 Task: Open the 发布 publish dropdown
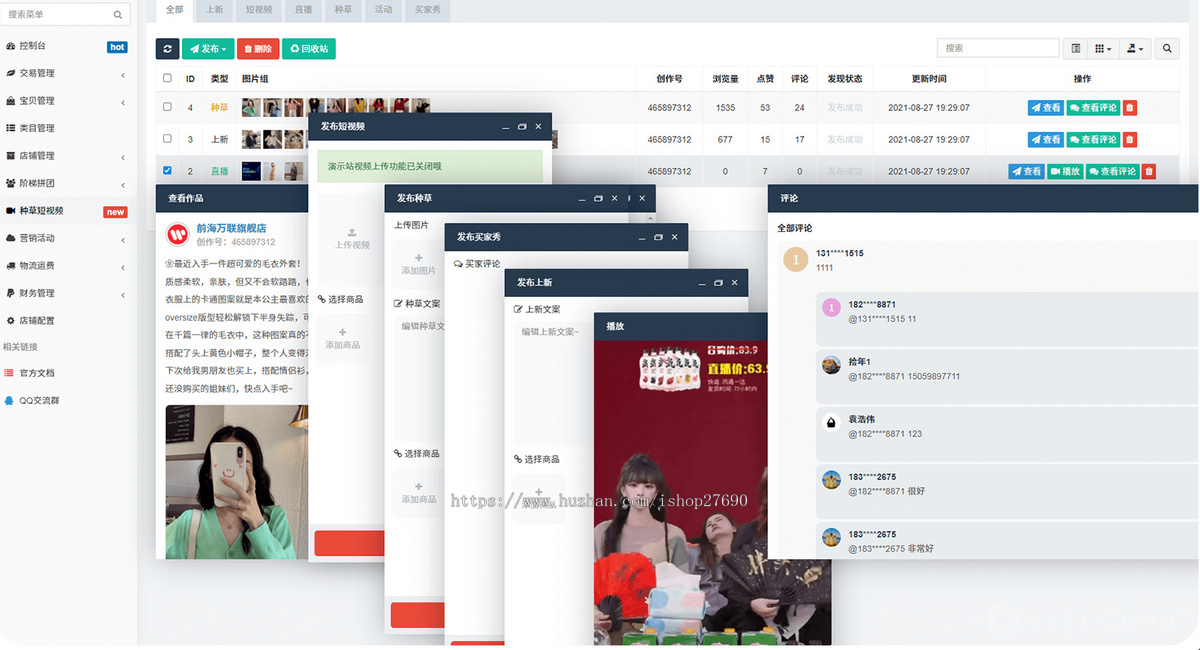click(x=208, y=48)
